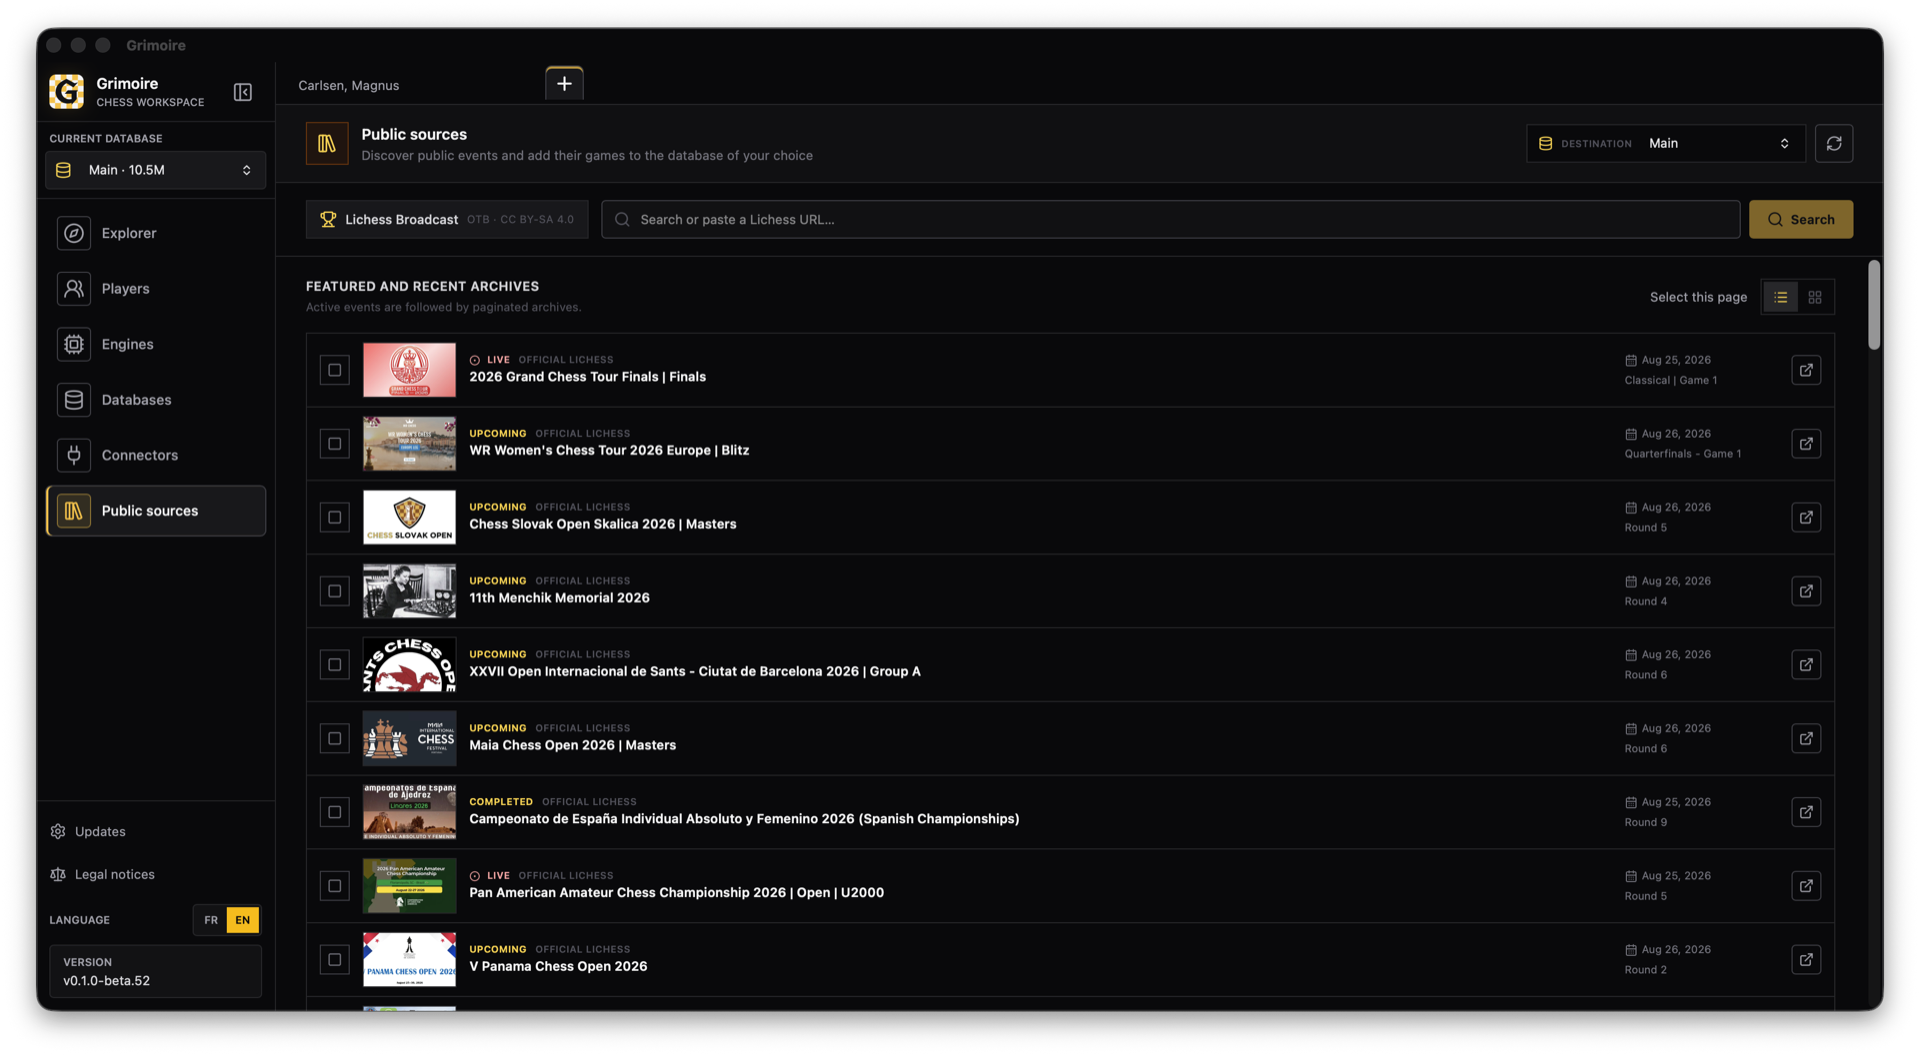Check the 2026 Grand Chess Tour Finals box
The width and height of the screenshot is (1920, 1056).
pyautogui.click(x=335, y=370)
